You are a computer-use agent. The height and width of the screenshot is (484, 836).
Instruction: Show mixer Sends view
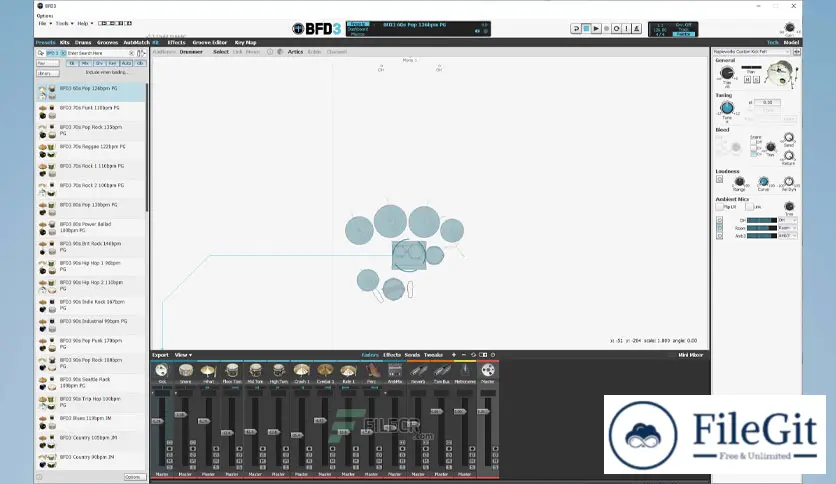pos(412,355)
